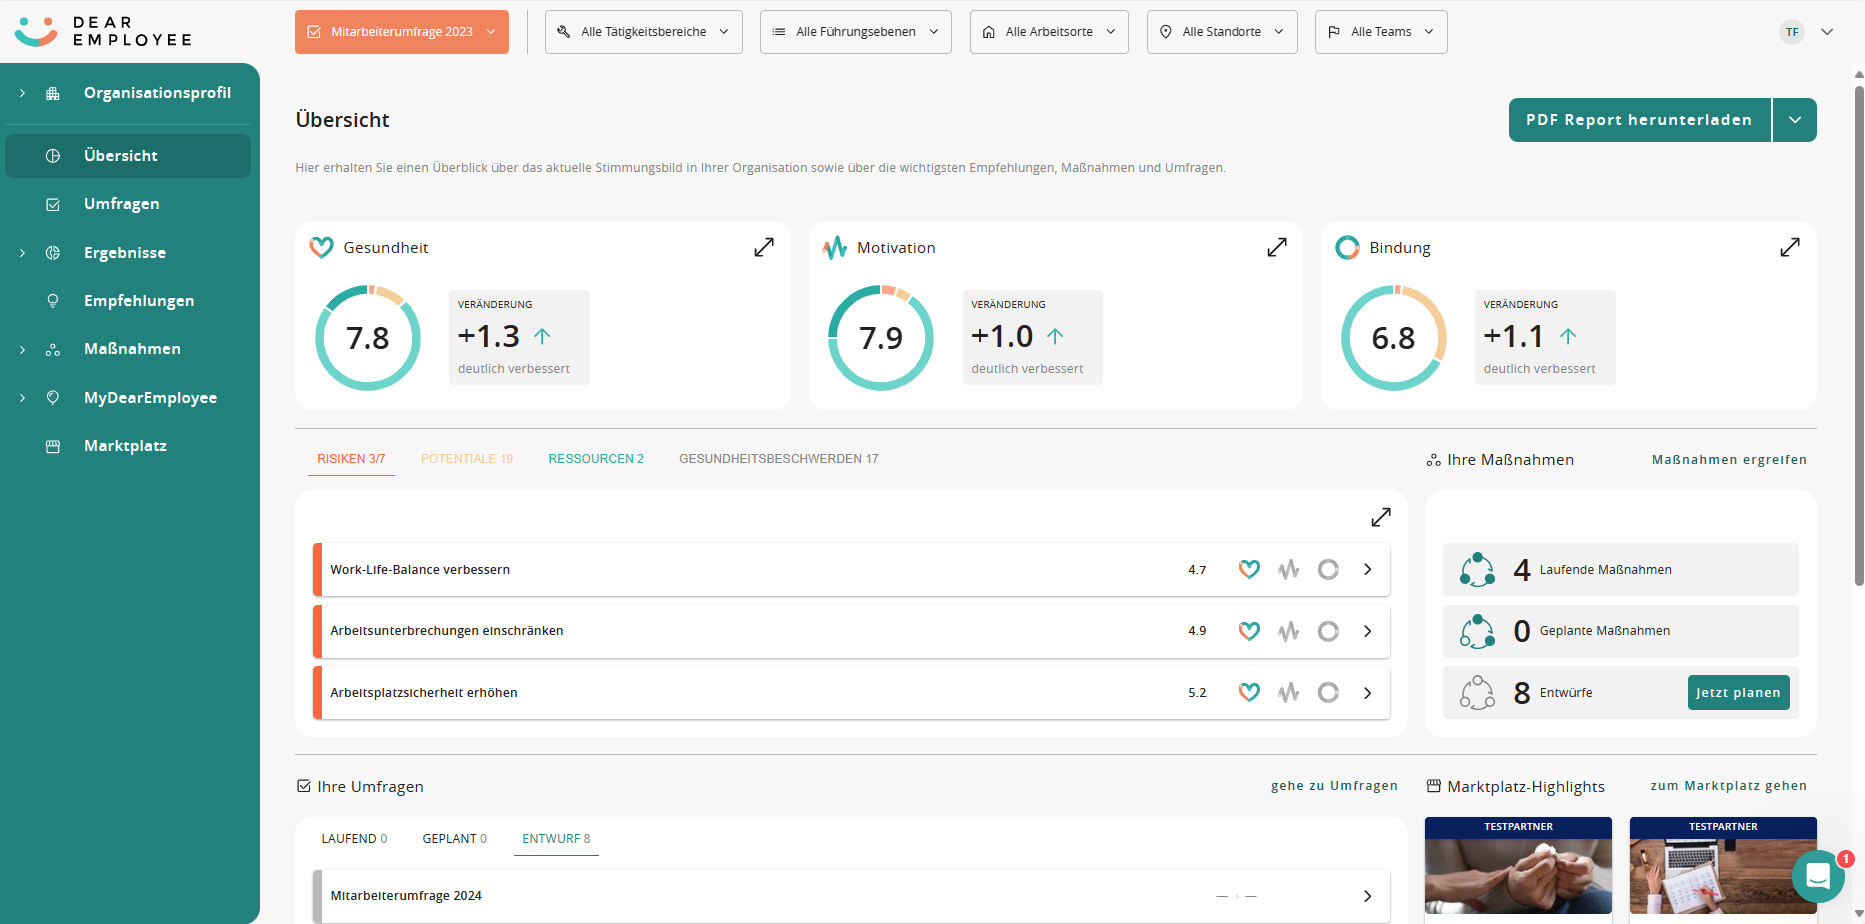Click the Dear Employee logo
This screenshot has width=1865, height=924.
[103, 32]
